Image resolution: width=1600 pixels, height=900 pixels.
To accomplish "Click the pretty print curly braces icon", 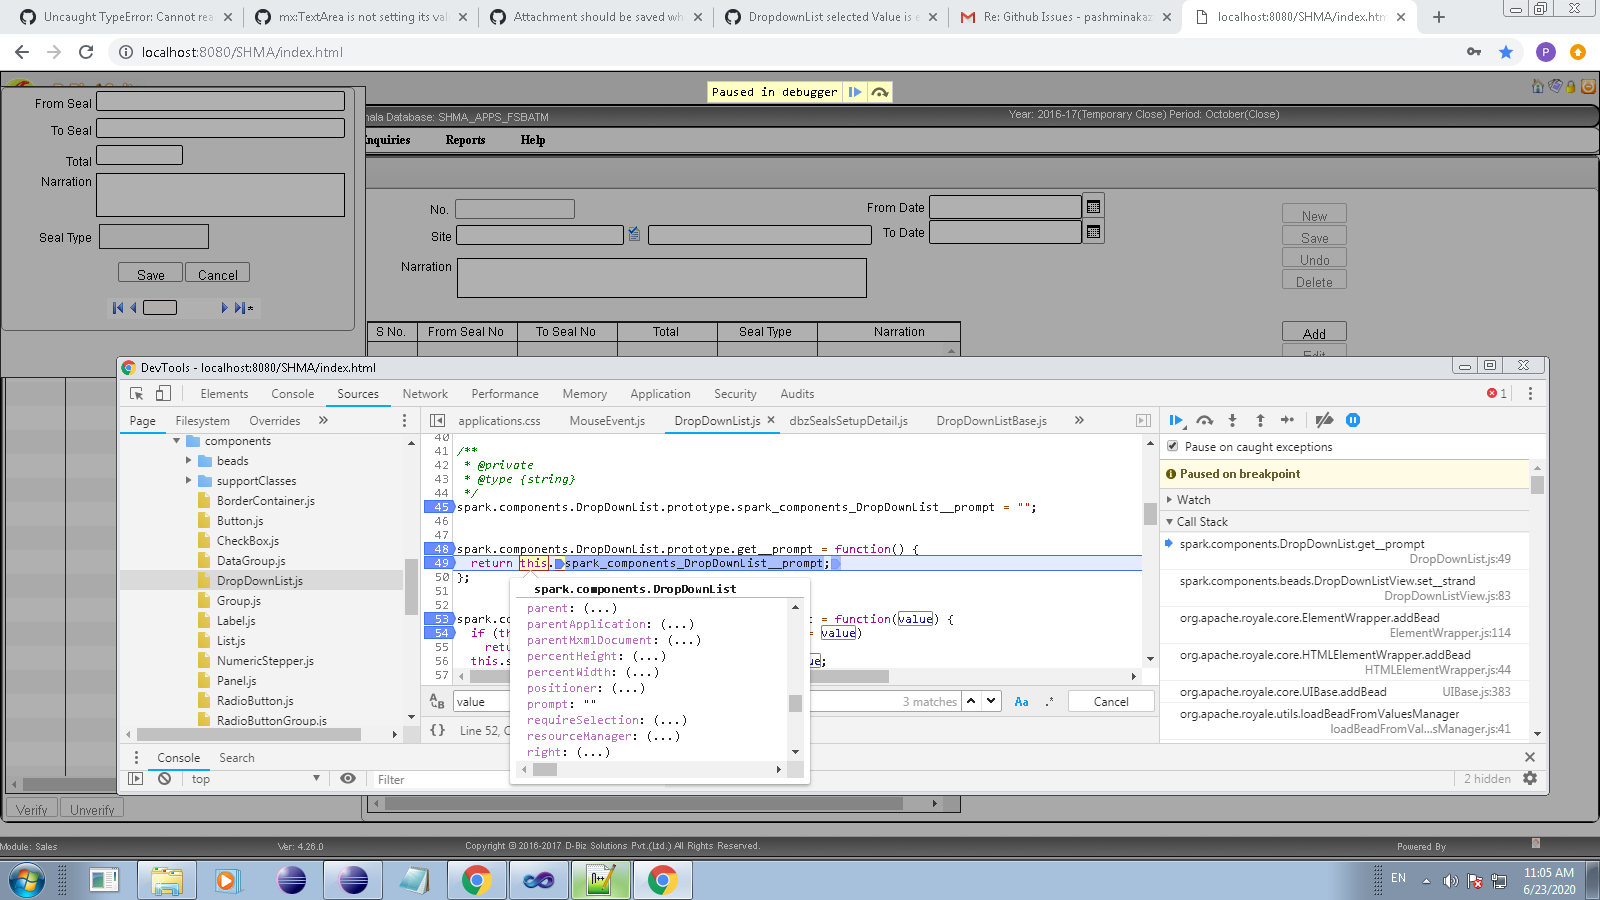I will (x=437, y=731).
